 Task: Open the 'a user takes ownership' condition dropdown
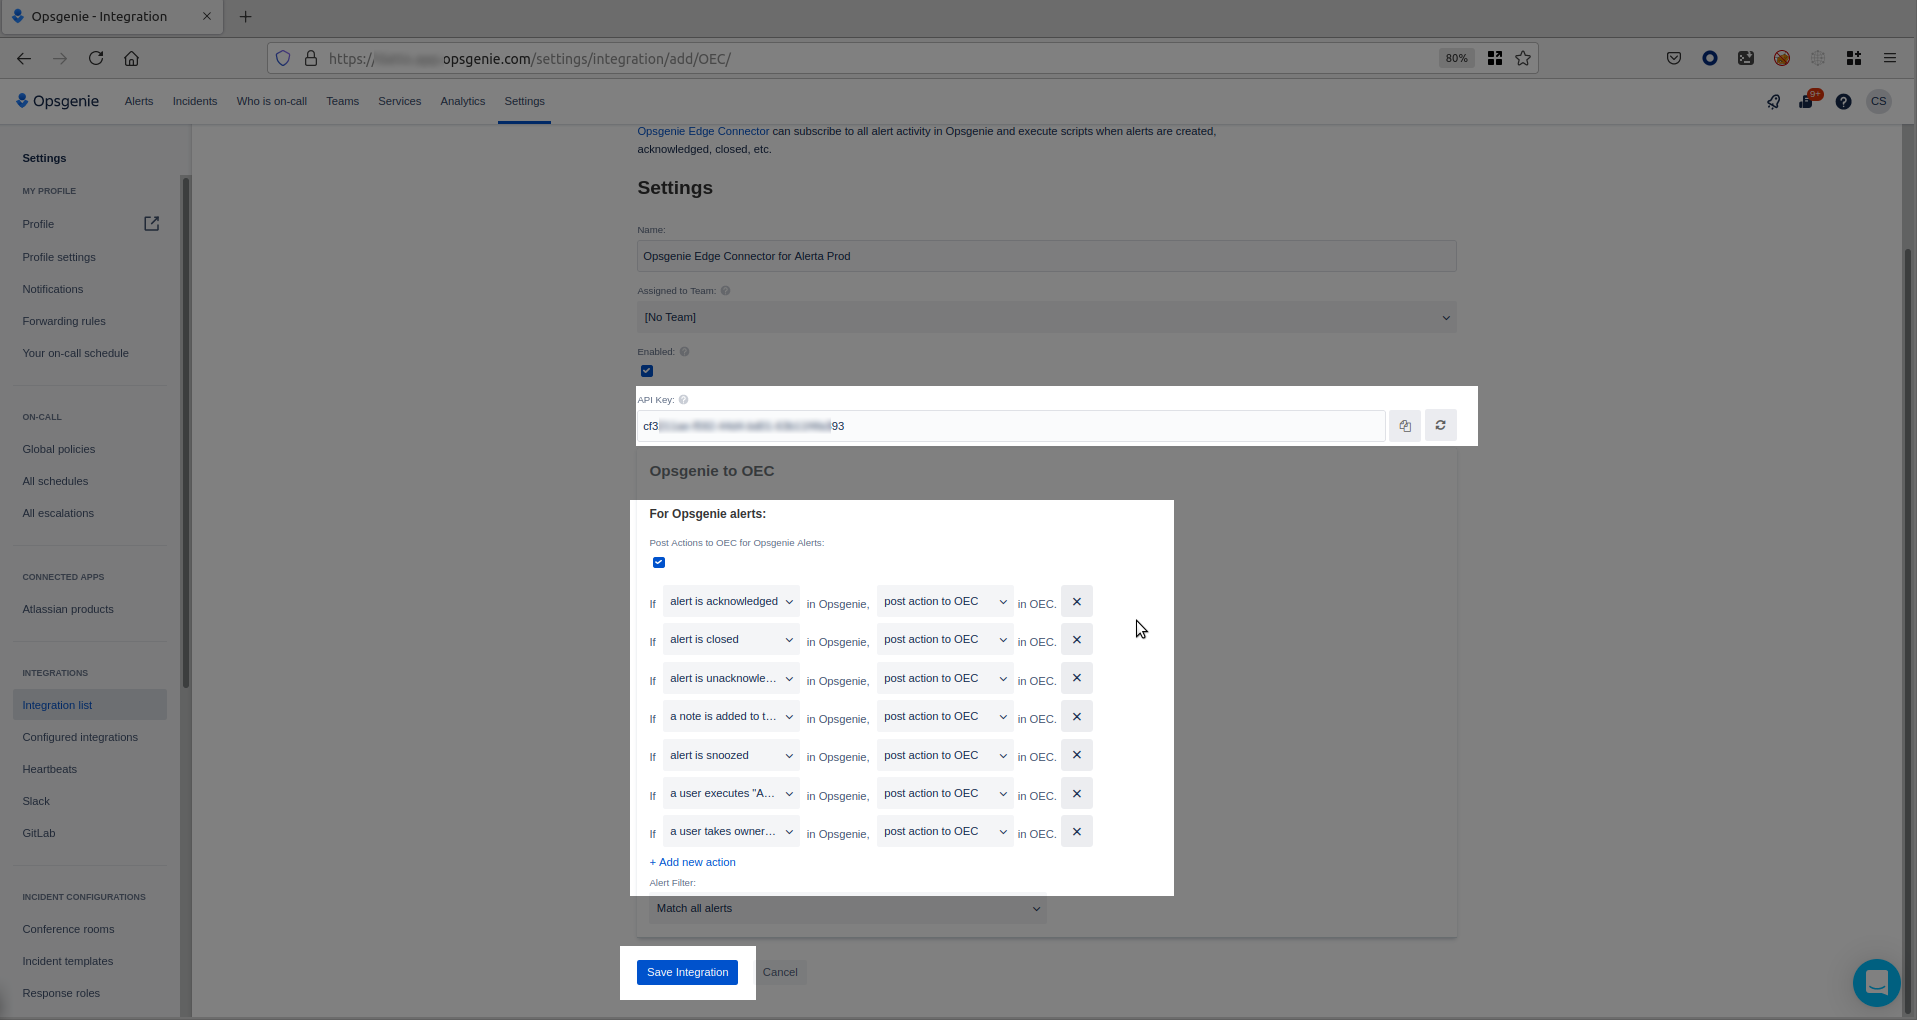[731, 832]
